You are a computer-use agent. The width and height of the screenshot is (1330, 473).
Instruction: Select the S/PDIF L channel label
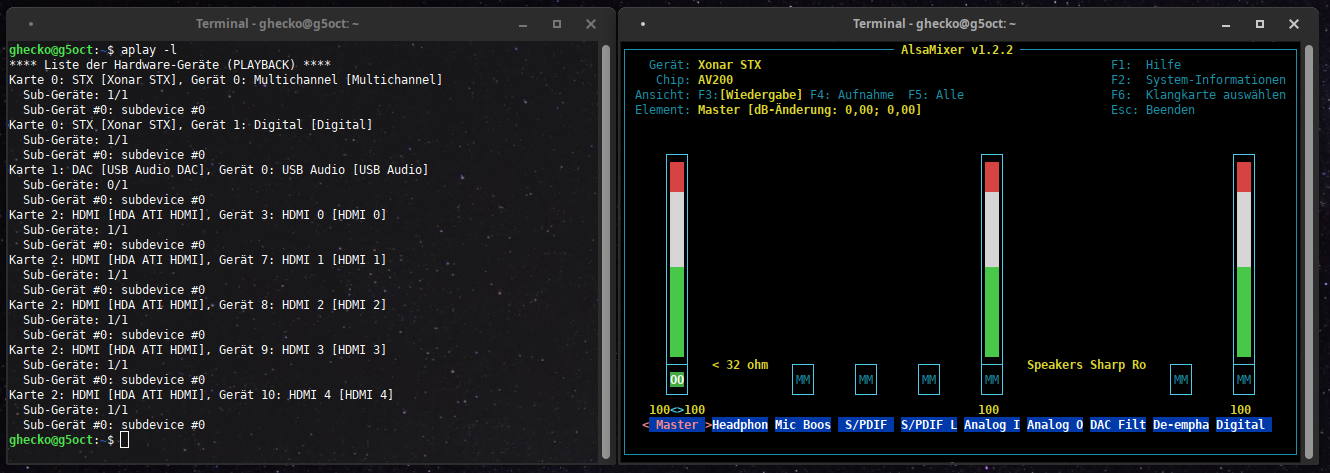(929, 425)
